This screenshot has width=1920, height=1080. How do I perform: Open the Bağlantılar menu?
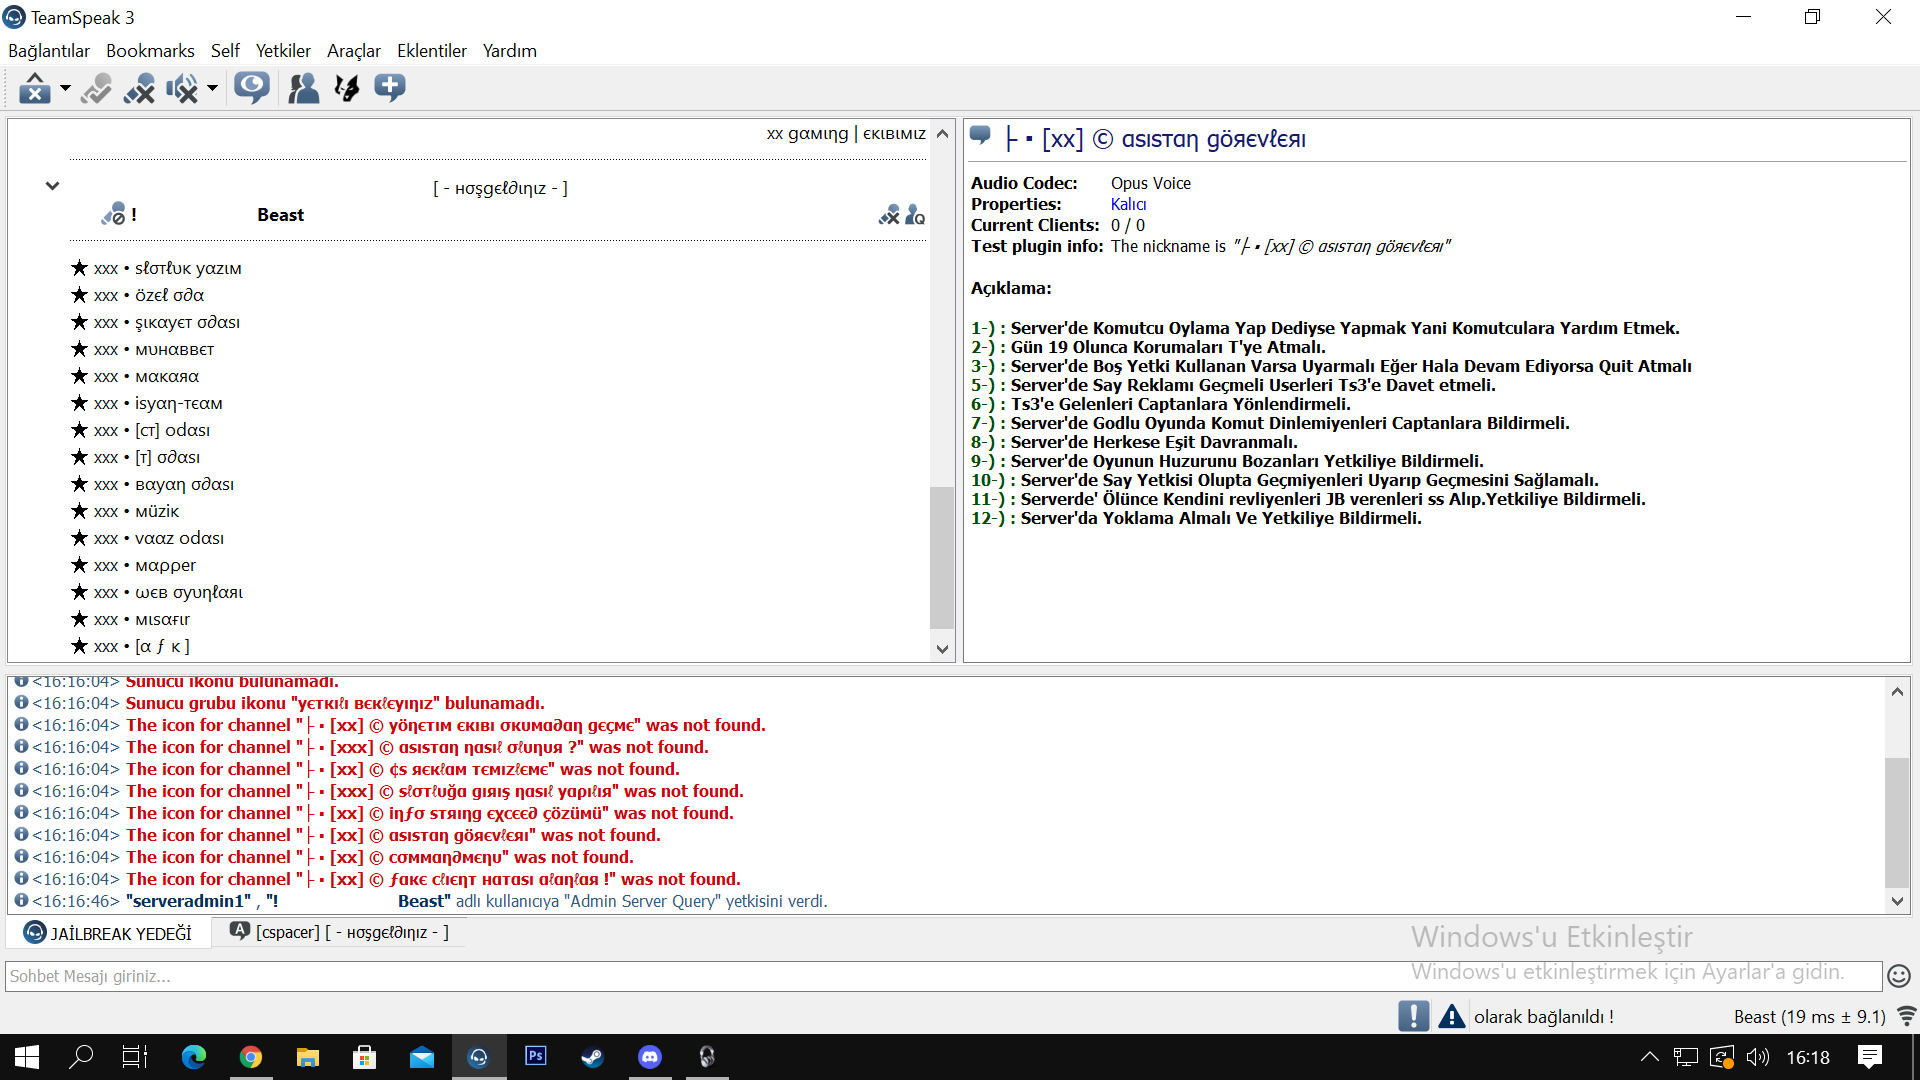(x=49, y=51)
